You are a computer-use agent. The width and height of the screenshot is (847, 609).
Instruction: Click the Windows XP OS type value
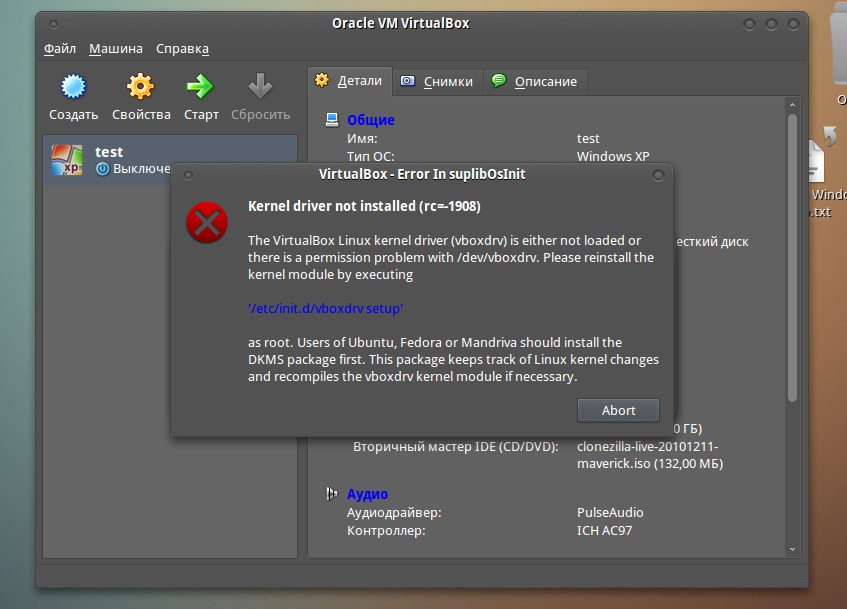click(x=613, y=156)
